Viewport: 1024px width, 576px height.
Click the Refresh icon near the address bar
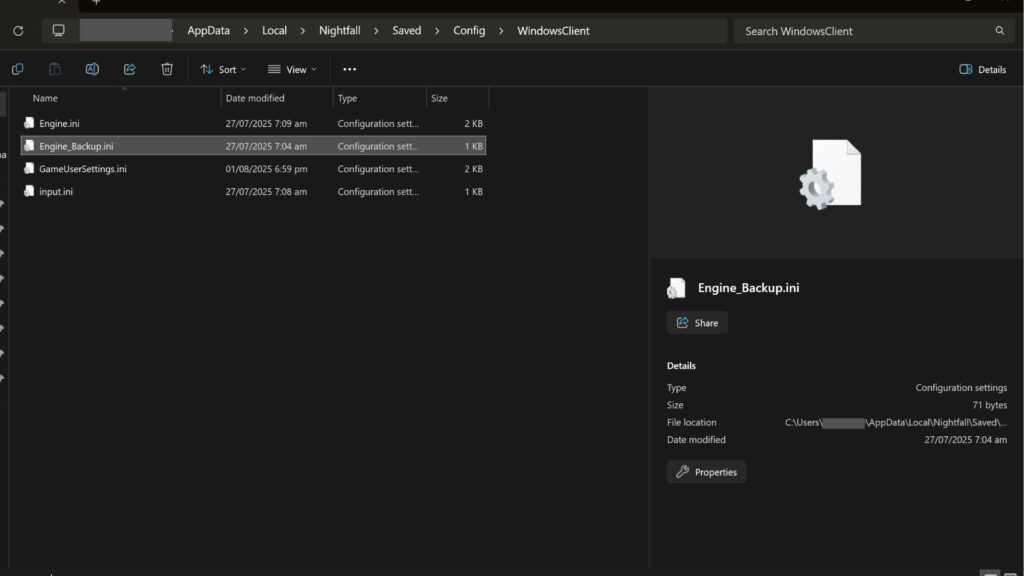coord(17,30)
